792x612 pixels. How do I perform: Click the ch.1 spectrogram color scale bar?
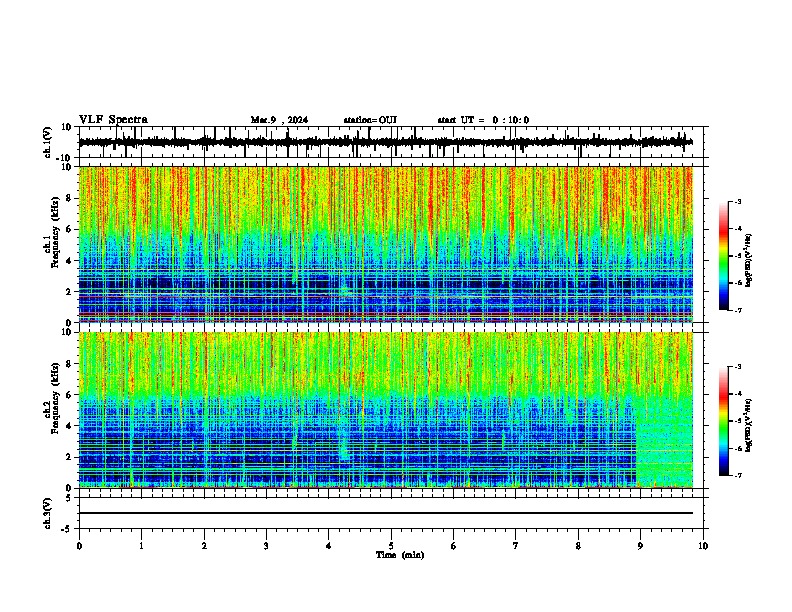(x=723, y=256)
